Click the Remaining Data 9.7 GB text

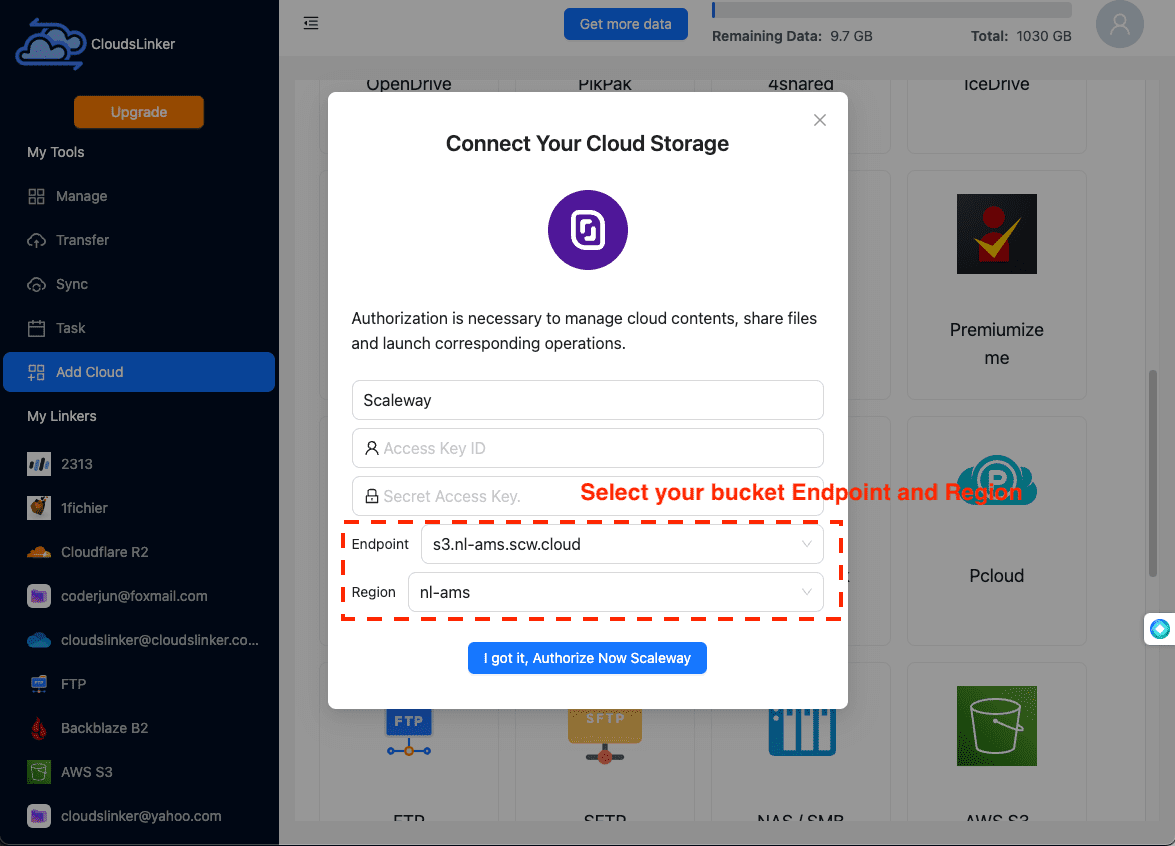click(792, 36)
